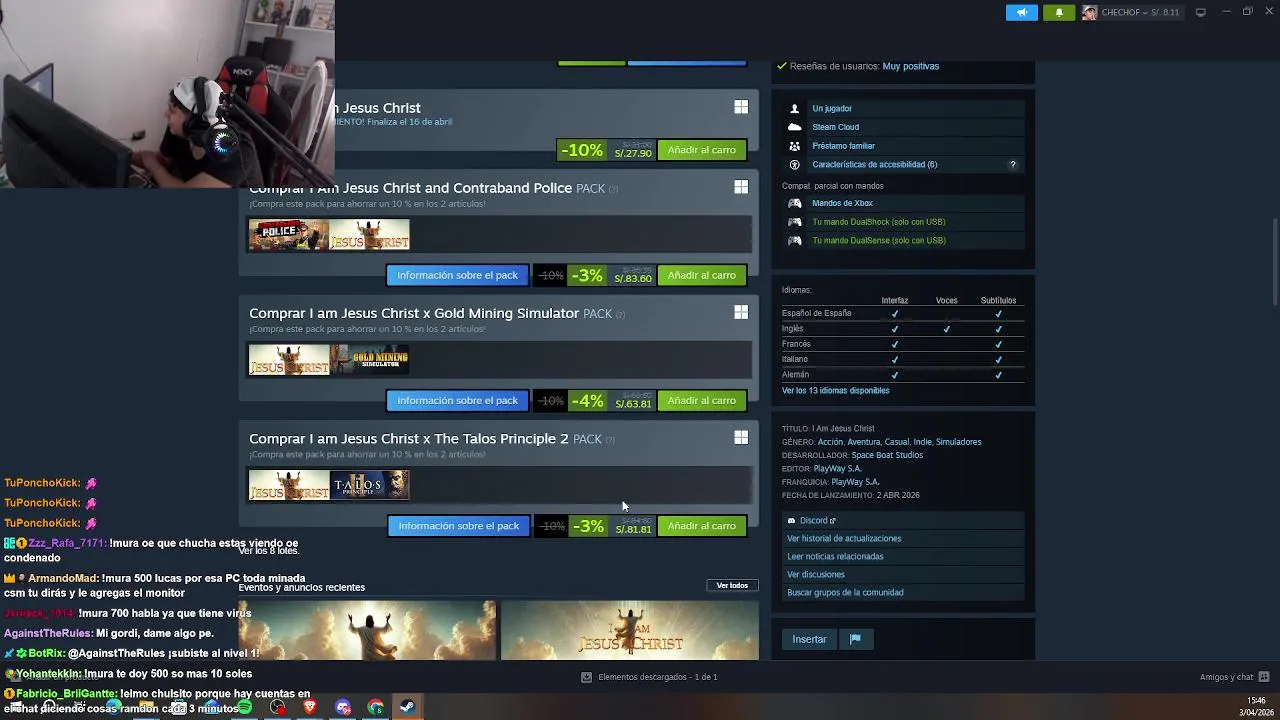Open event image with I Am Jesus Christ logo
The image size is (1280, 720).
(x=629, y=630)
